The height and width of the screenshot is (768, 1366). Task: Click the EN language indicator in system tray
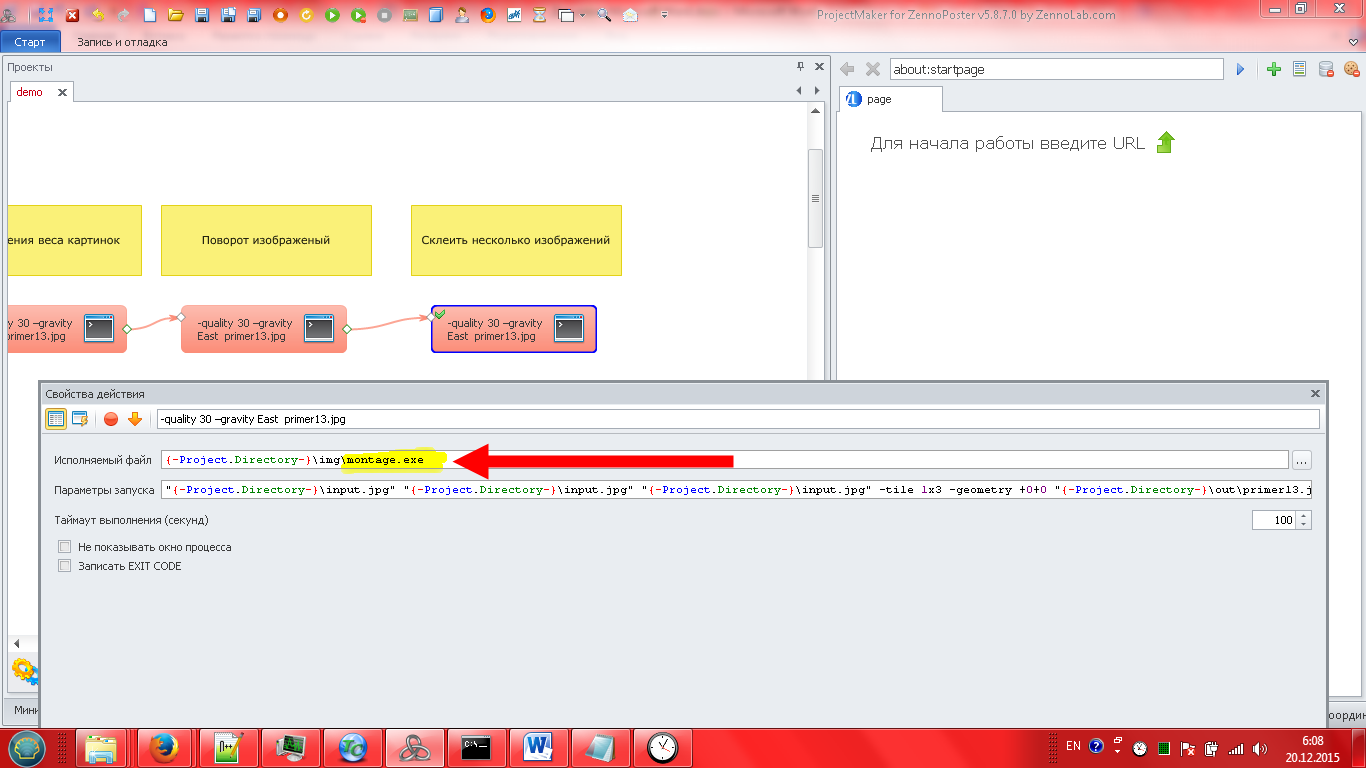(1073, 746)
